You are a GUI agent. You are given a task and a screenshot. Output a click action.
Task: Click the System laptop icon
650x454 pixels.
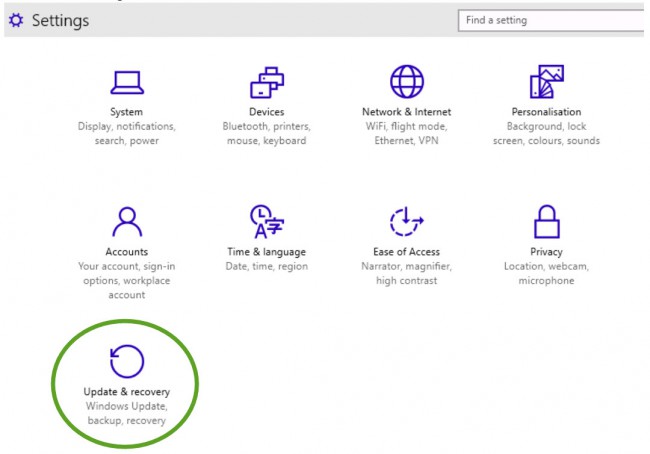point(126,82)
